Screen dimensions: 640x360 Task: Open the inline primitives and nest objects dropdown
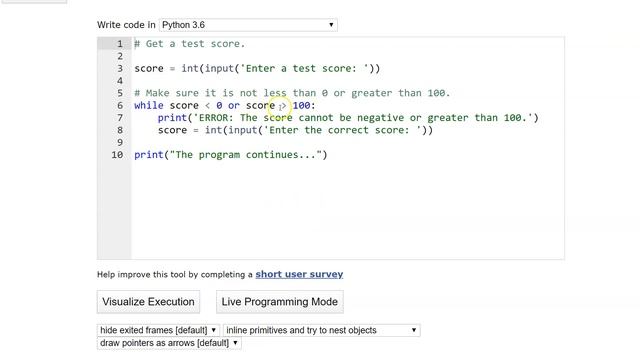point(322,330)
